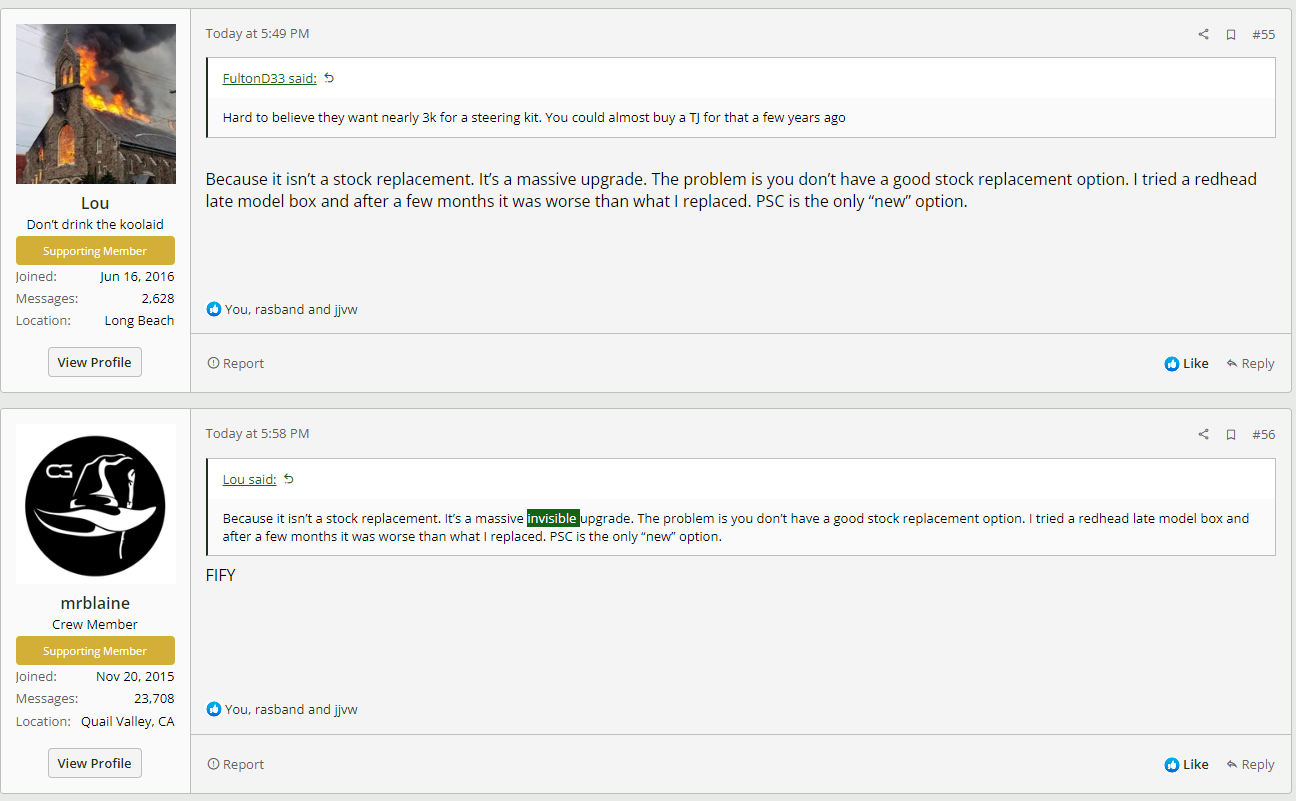This screenshot has height=801, width=1296.
Task: View Profile of mrblaine
Action: pos(95,763)
